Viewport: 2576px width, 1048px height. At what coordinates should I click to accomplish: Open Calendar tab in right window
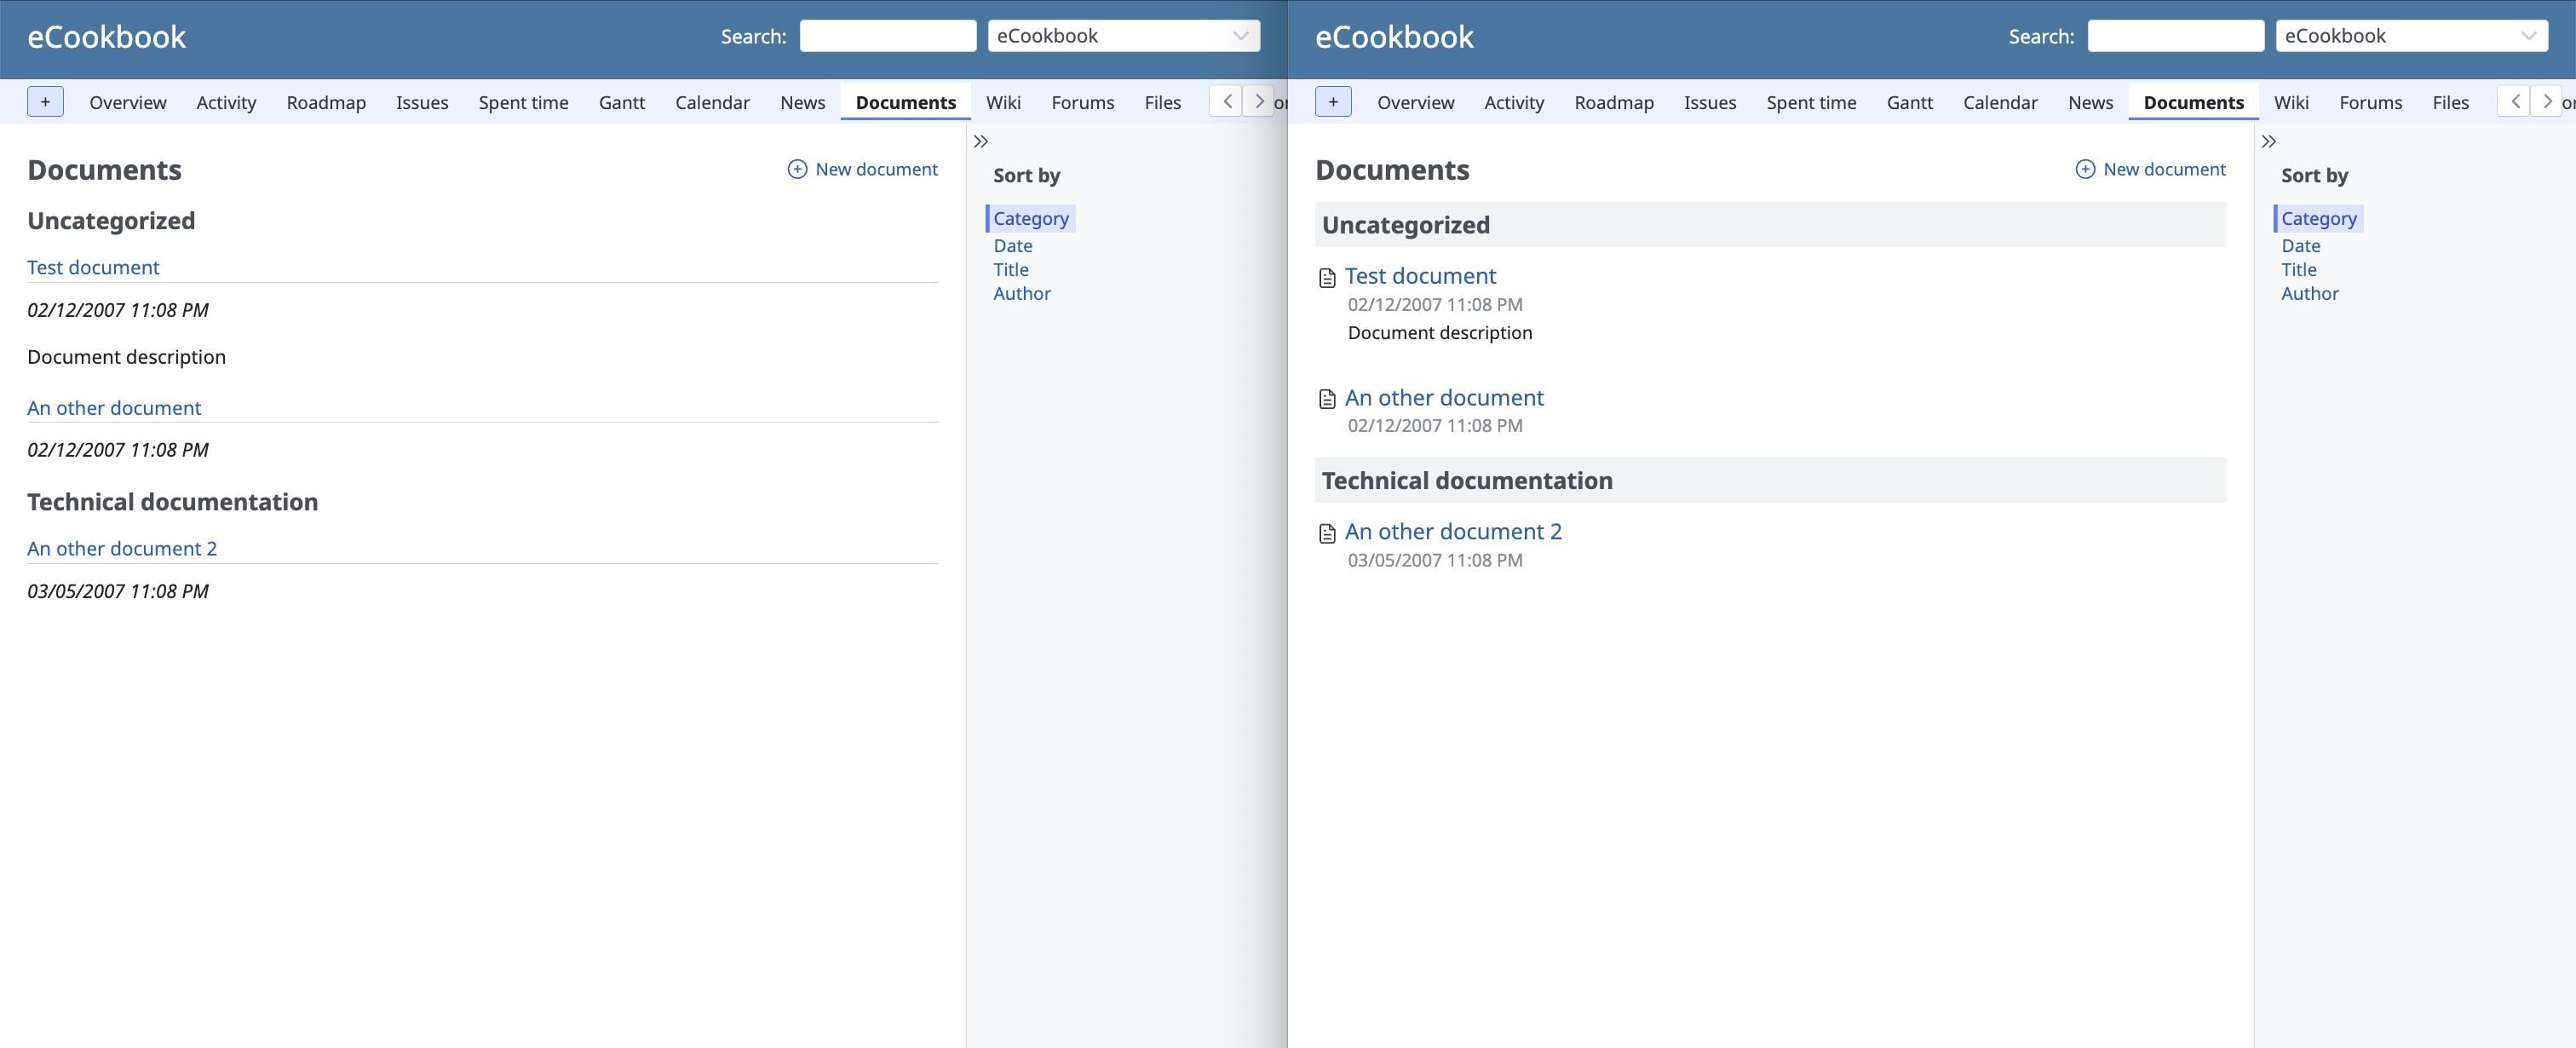[x=2000, y=102]
